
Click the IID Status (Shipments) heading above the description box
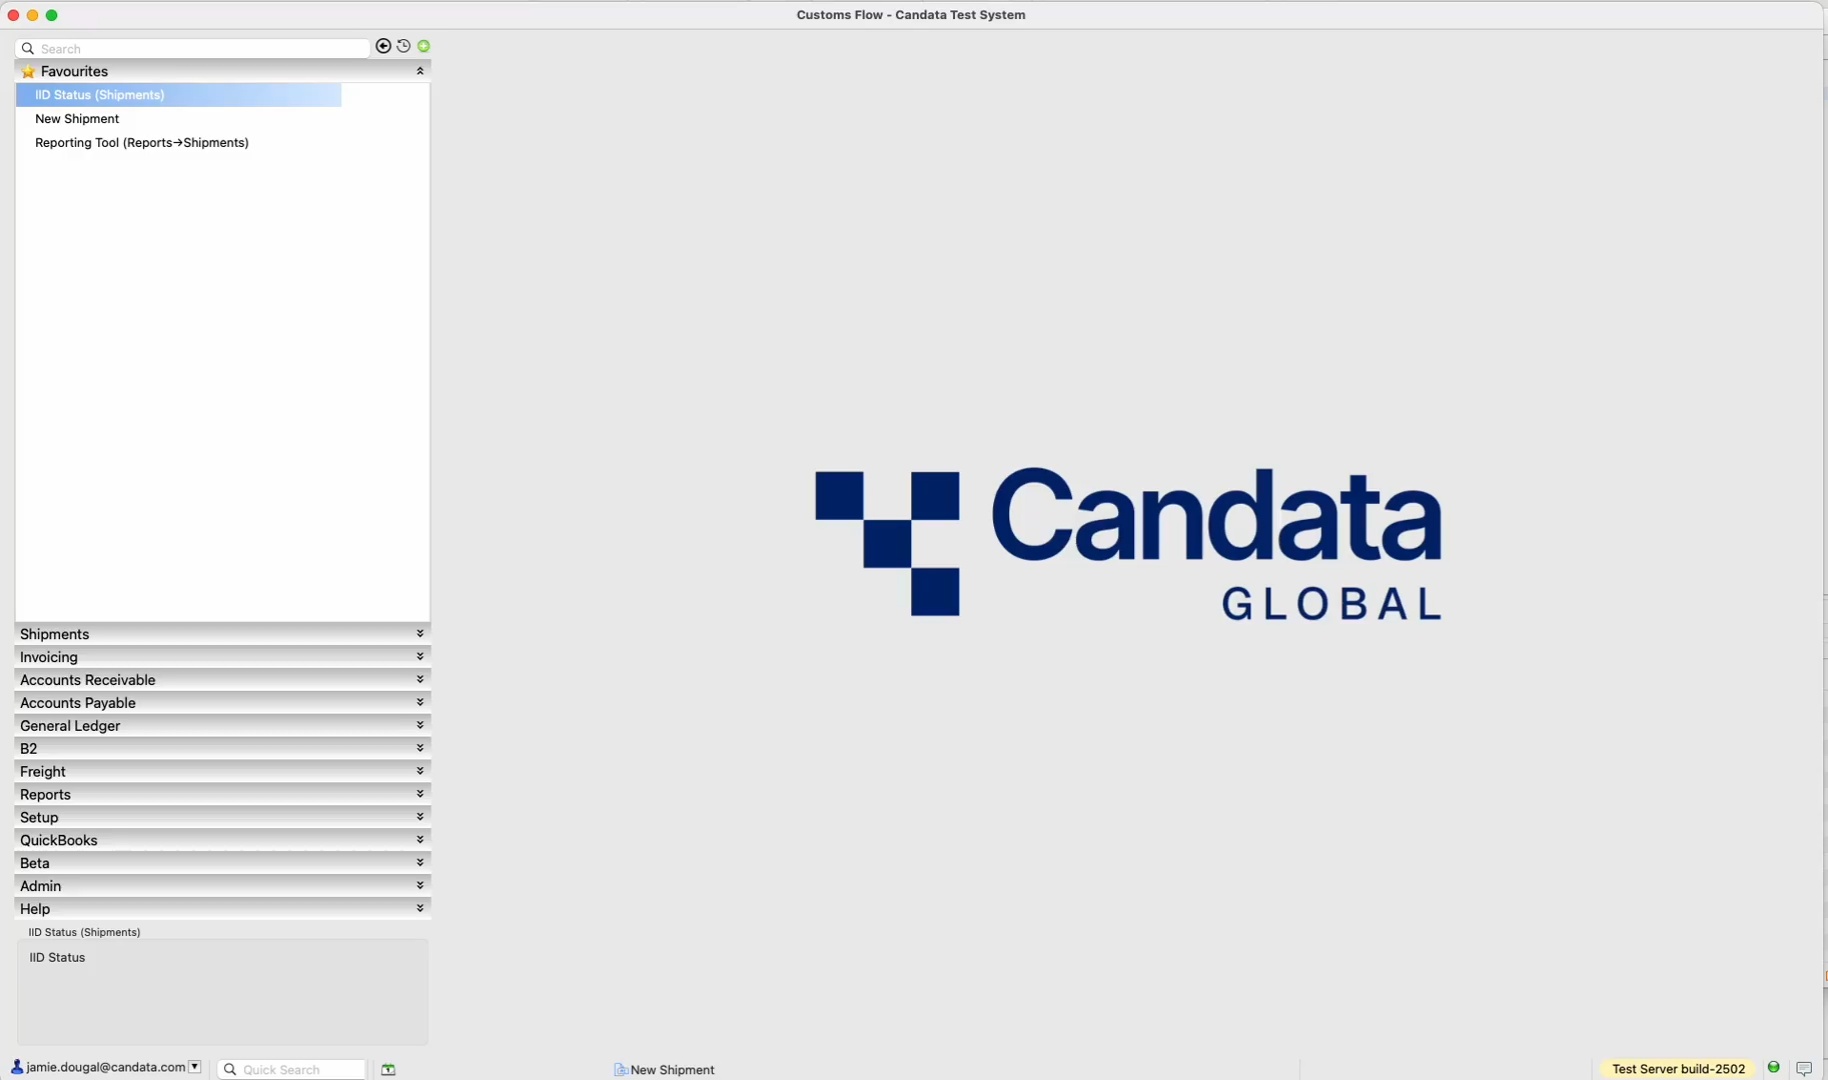(84, 932)
